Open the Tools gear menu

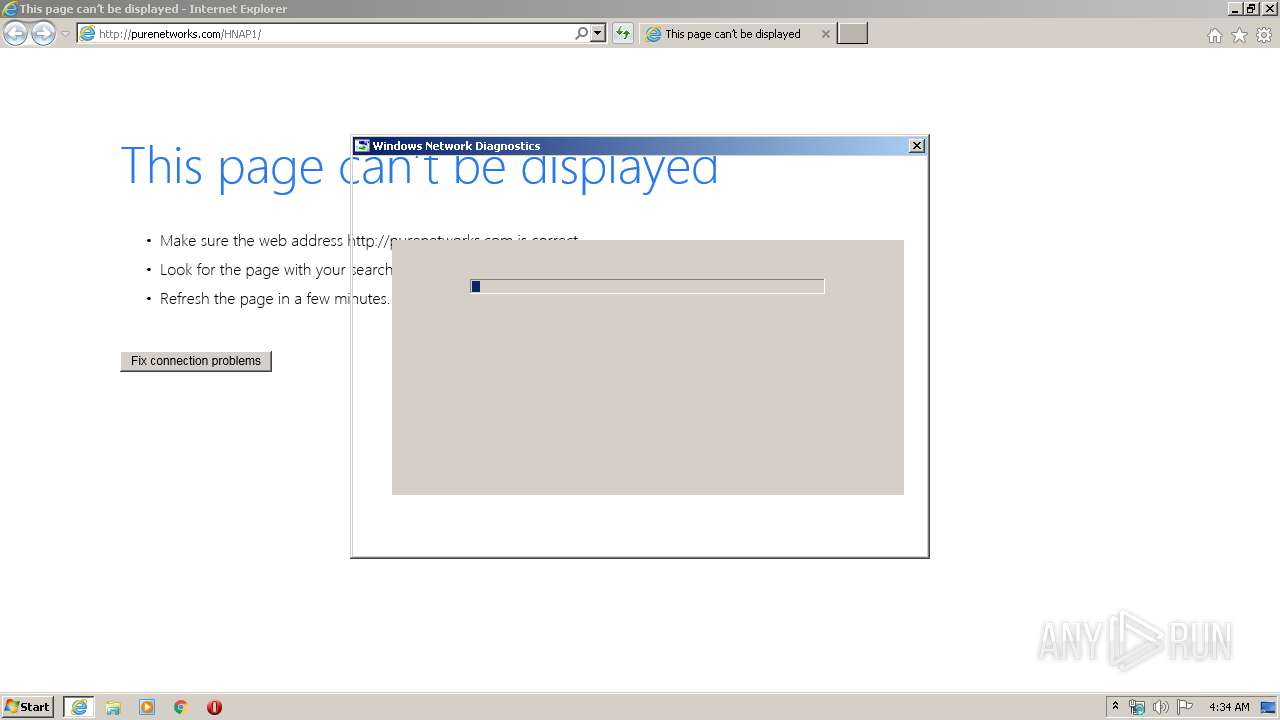pos(1264,35)
